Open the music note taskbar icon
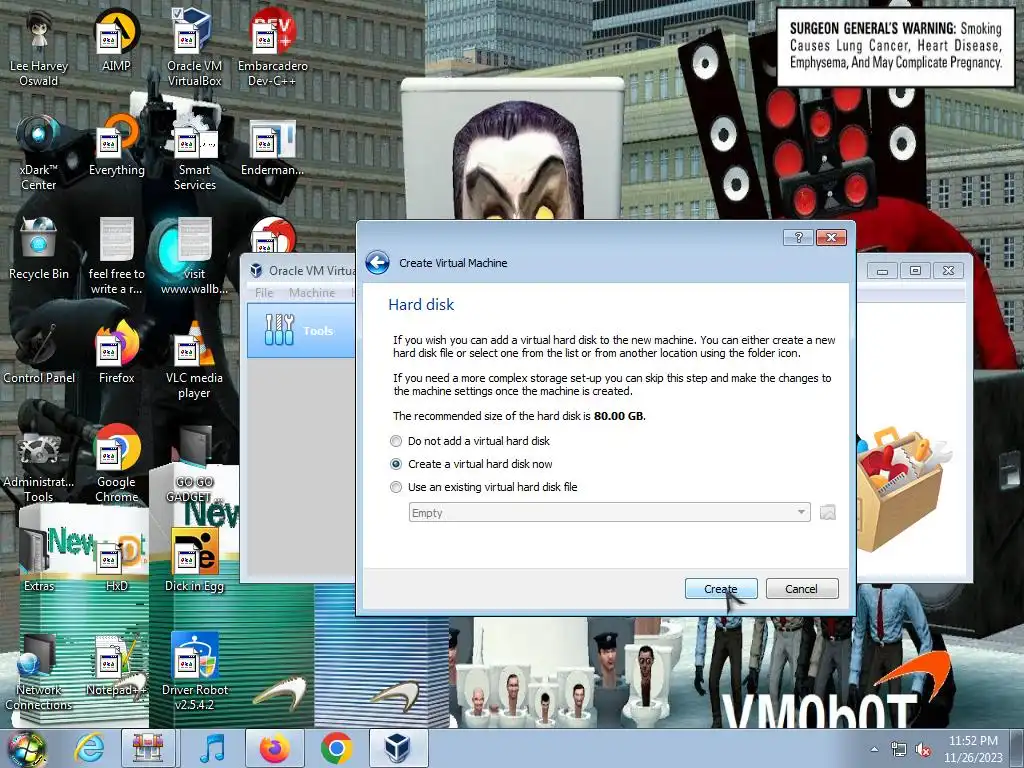This screenshot has width=1024, height=768. [212, 749]
